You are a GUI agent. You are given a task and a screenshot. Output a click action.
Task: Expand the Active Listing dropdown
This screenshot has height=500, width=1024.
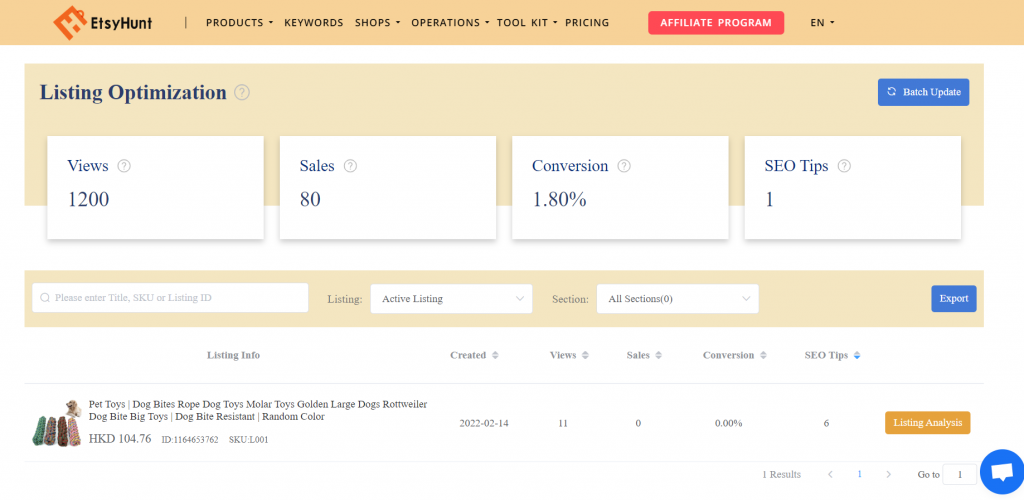(451, 298)
